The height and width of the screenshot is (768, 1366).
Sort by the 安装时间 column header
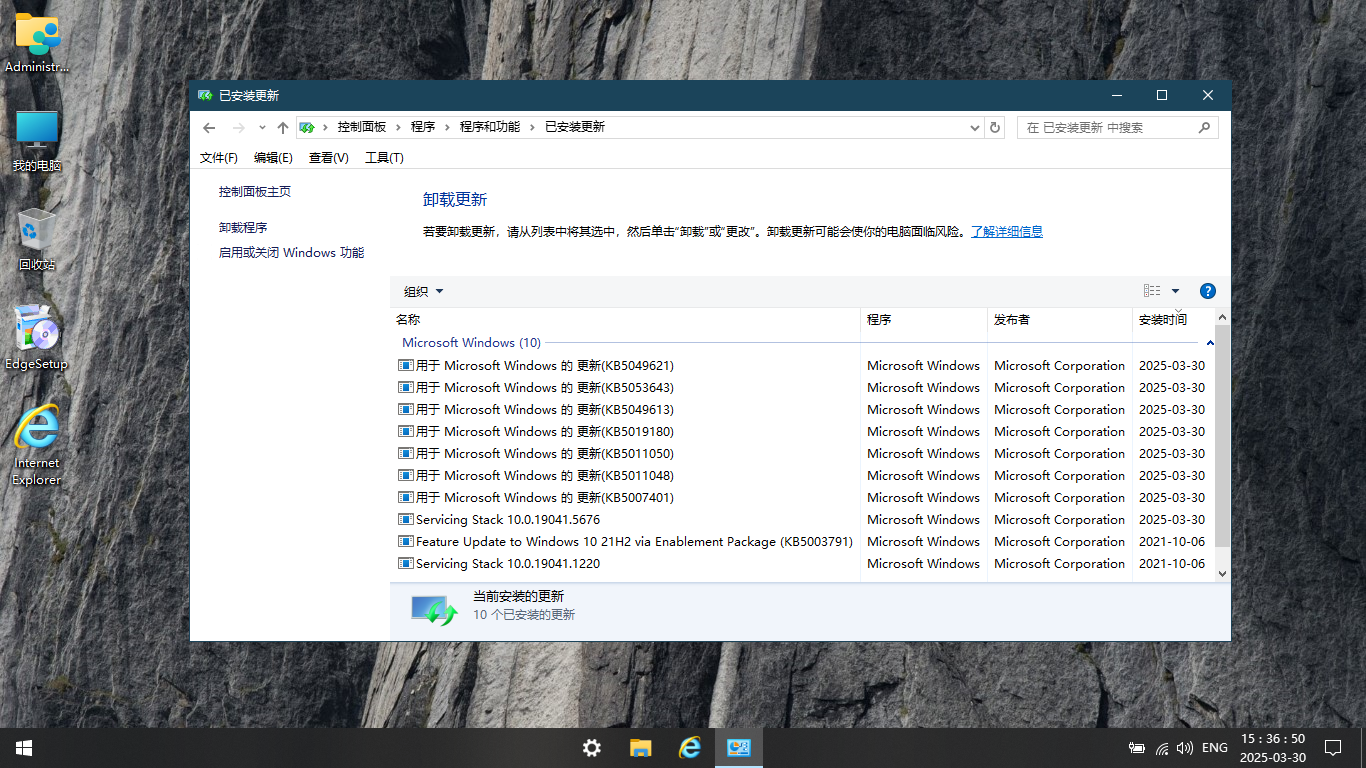[1172, 320]
